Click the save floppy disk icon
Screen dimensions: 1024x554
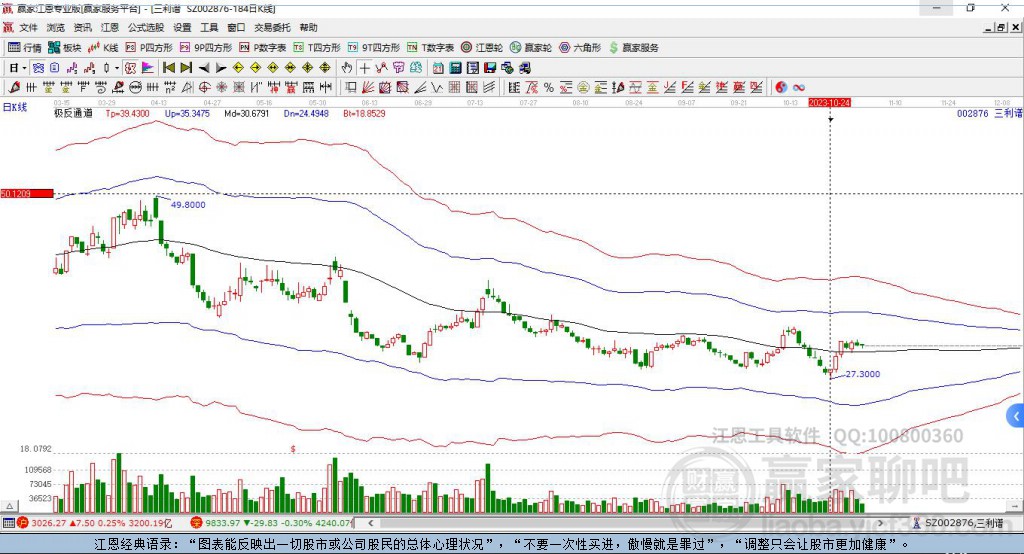[x=490, y=68]
